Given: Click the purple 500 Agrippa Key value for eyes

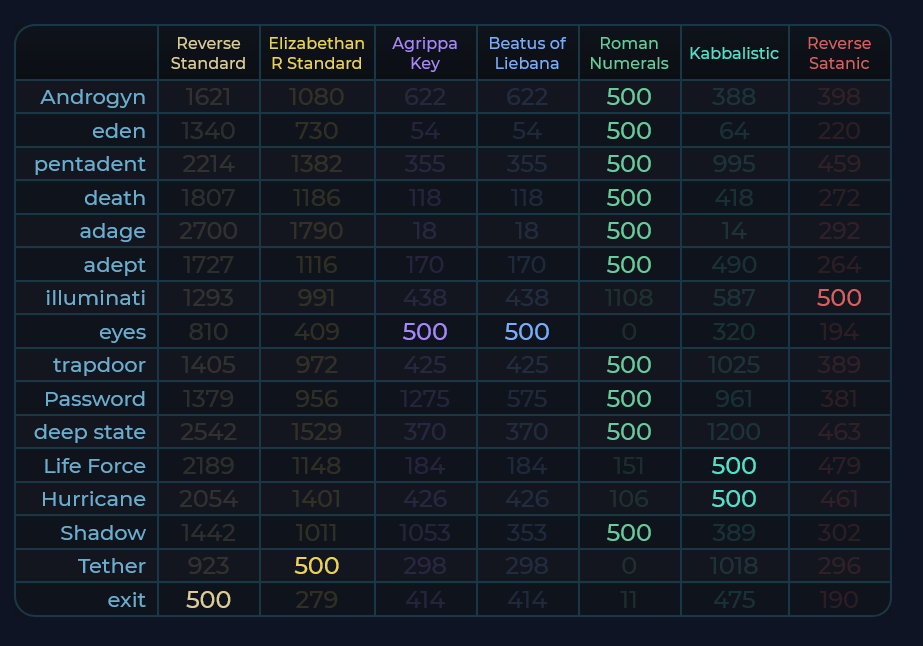Looking at the screenshot, I should [x=425, y=332].
